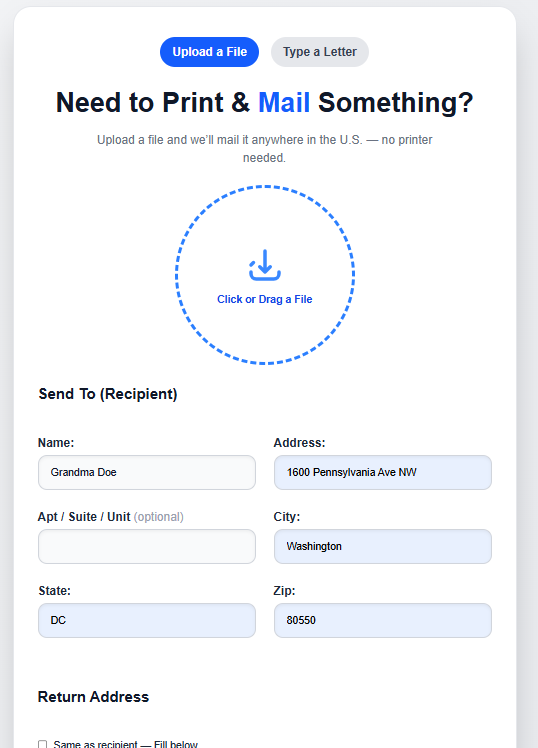Image resolution: width=538 pixels, height=748 pixels.
Task: Click the upload arrow tray icon
Action: [265, 265]
